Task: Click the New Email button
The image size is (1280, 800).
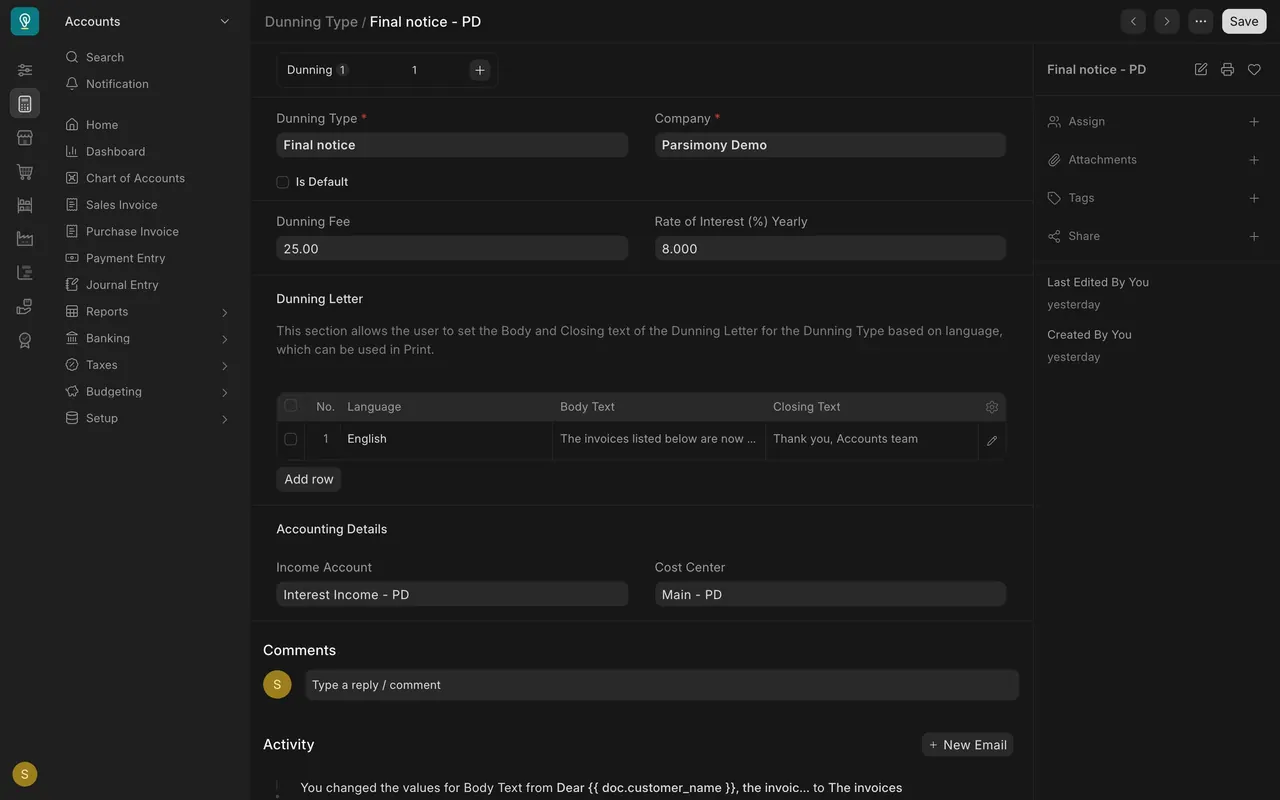Action: coord(967,745)
